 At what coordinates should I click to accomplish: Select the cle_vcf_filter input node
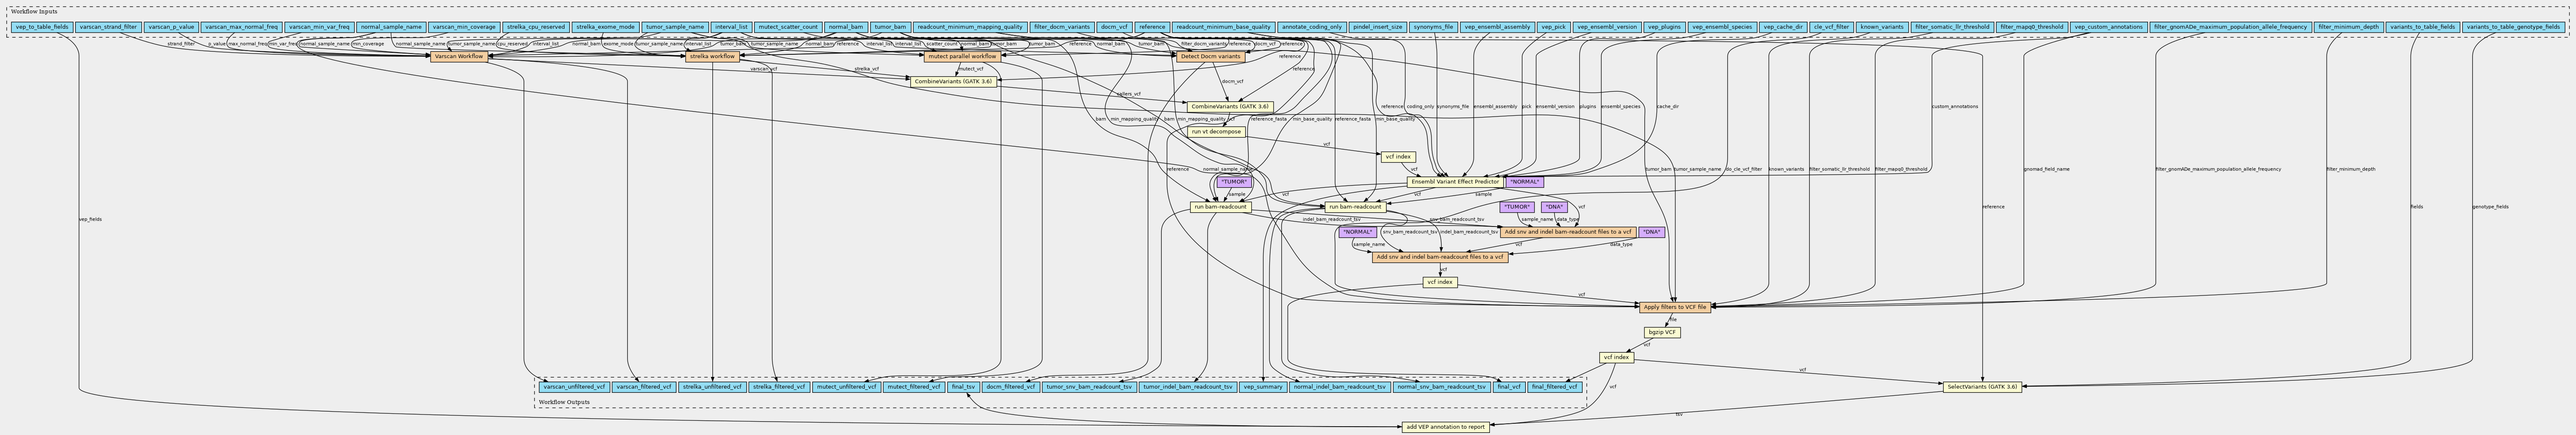1832,27
